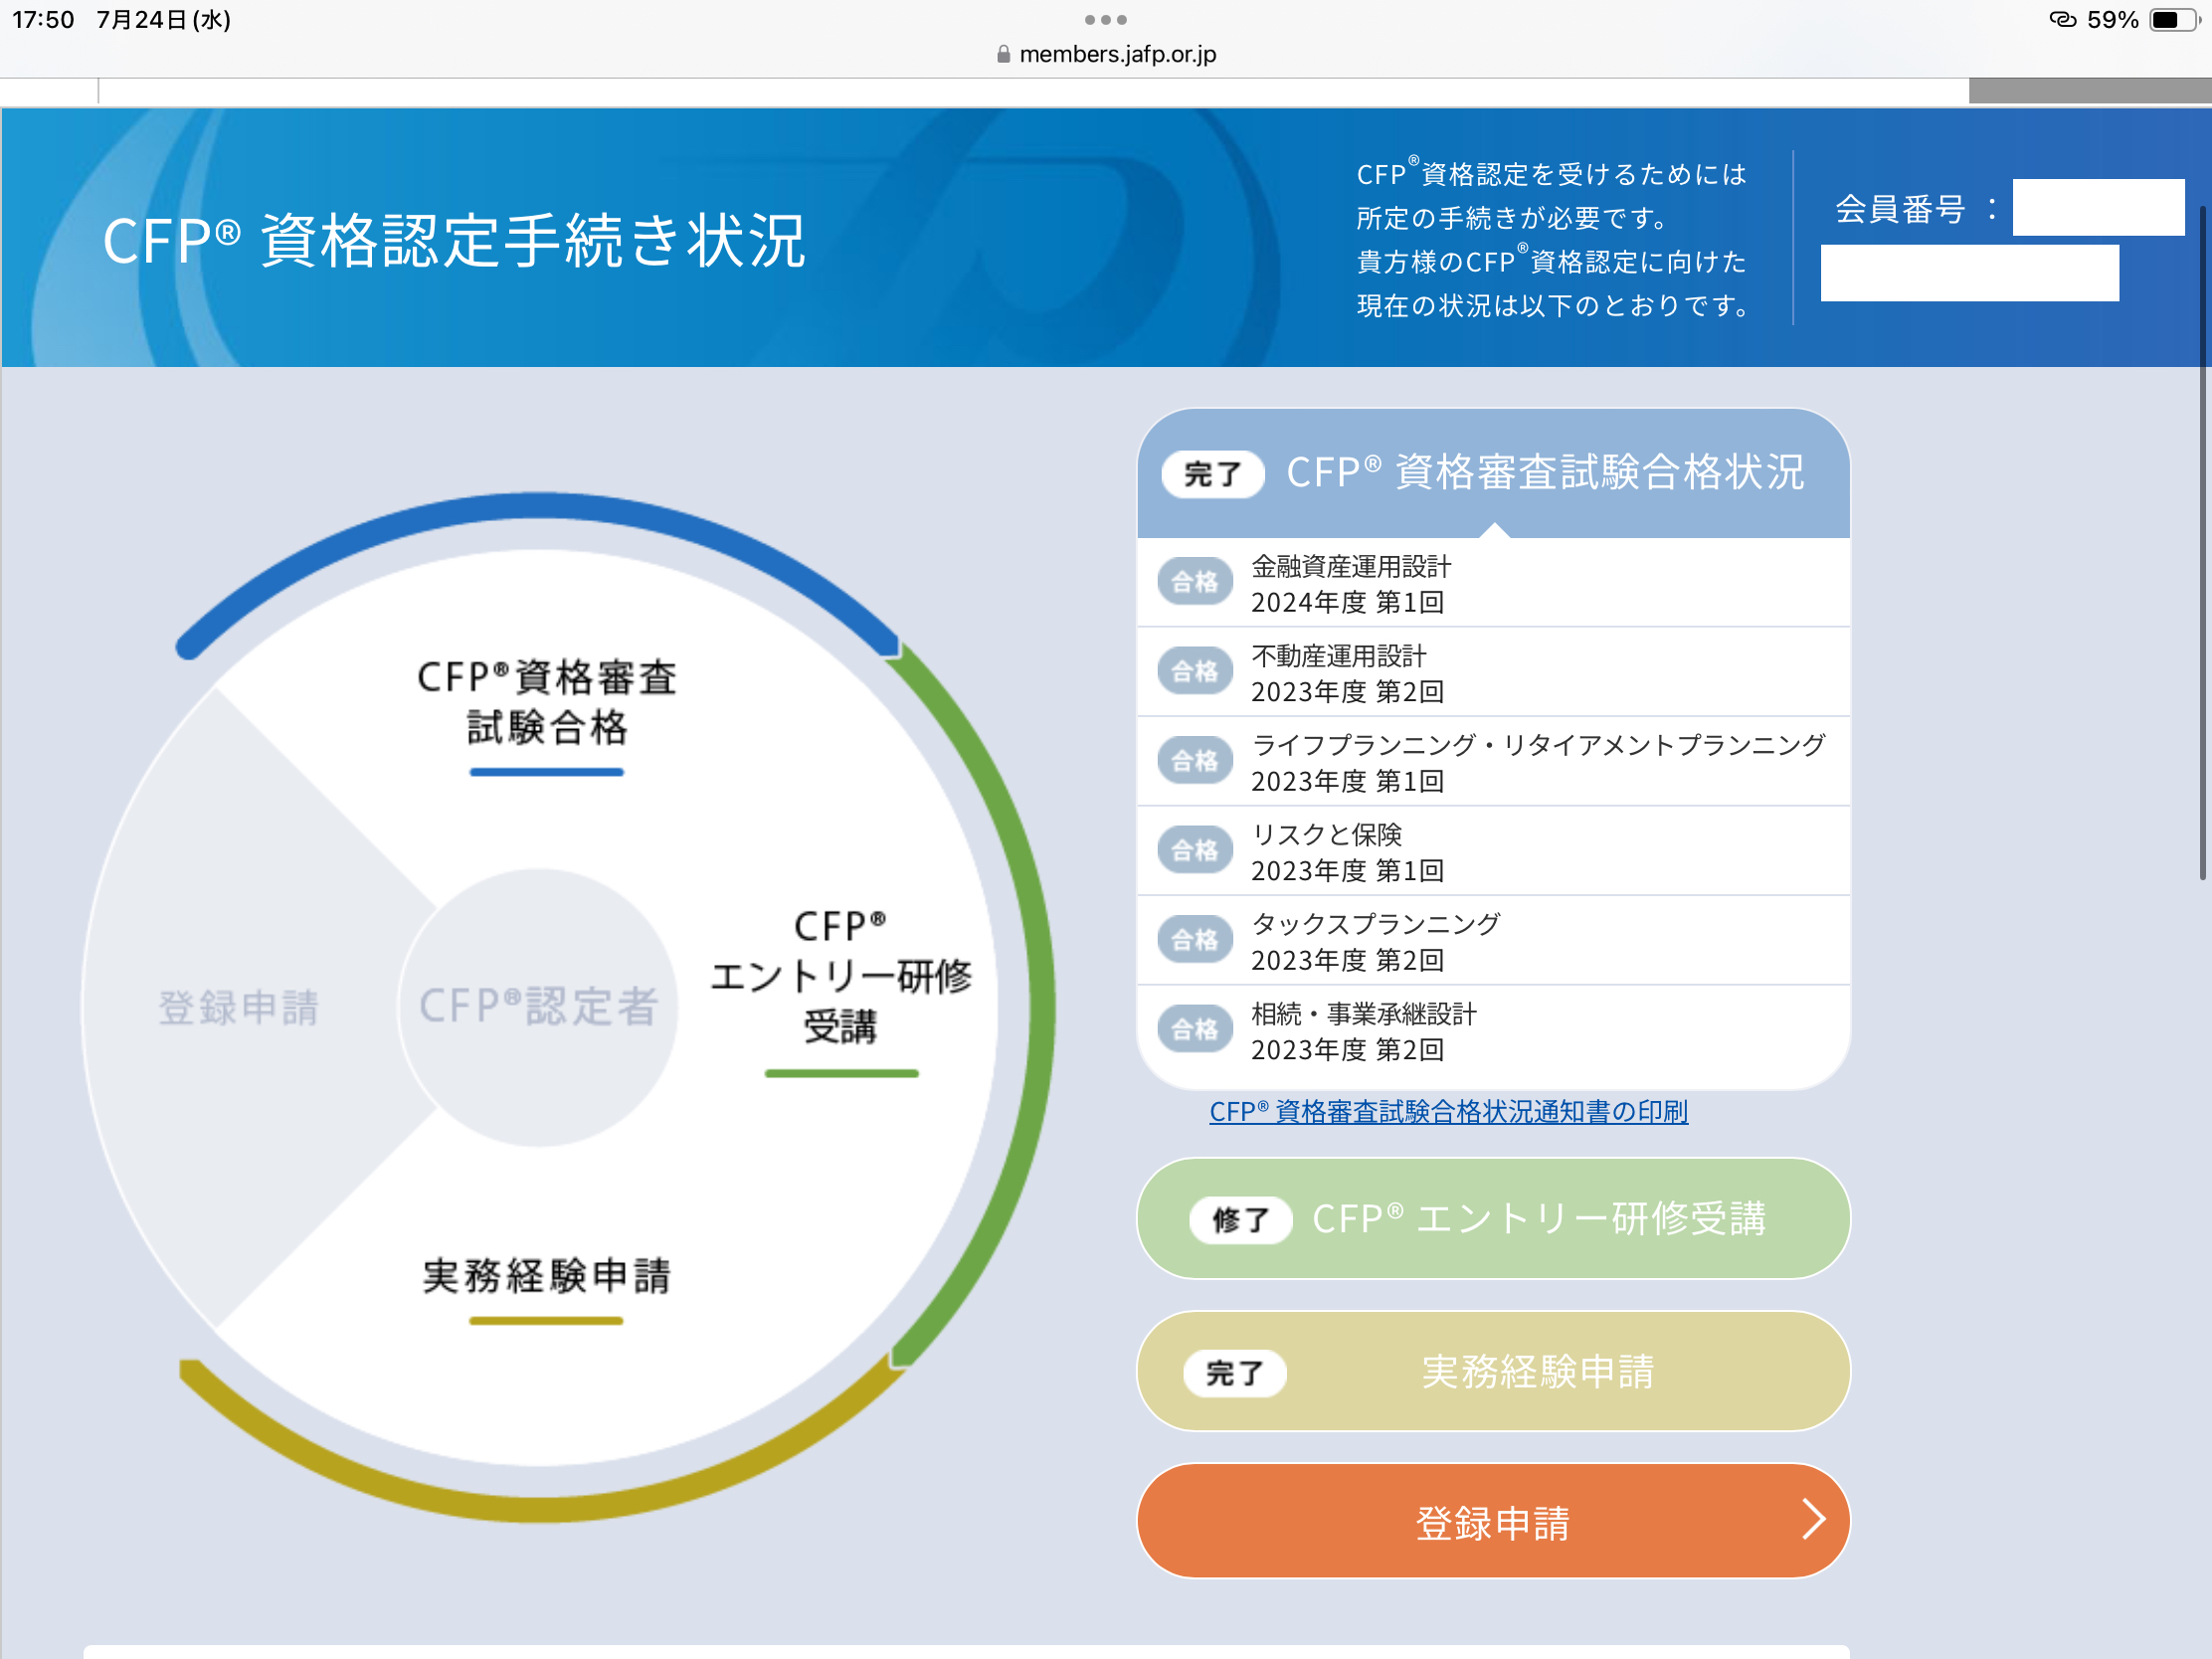The height and width of the screenshot is (1659, 2212).
Task: Click the 登録申請 orange button
Action: 1493,1521
